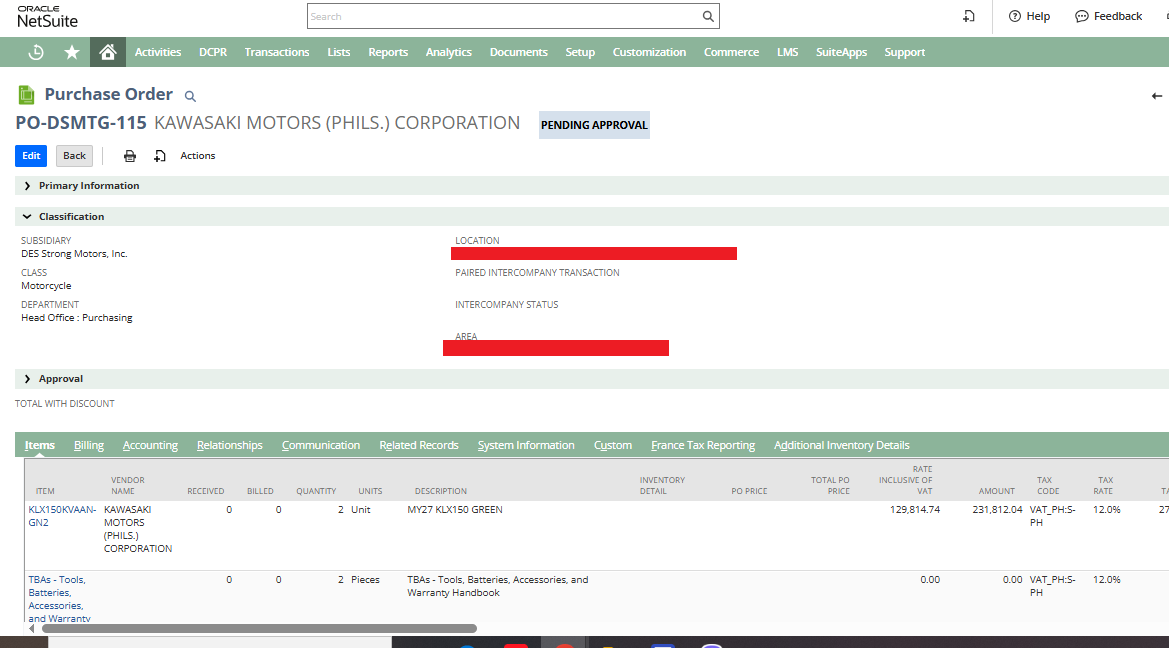Viewport: 1169px width, 648px height.
Task: Go to the Home icon
Action: click(108, 52)
